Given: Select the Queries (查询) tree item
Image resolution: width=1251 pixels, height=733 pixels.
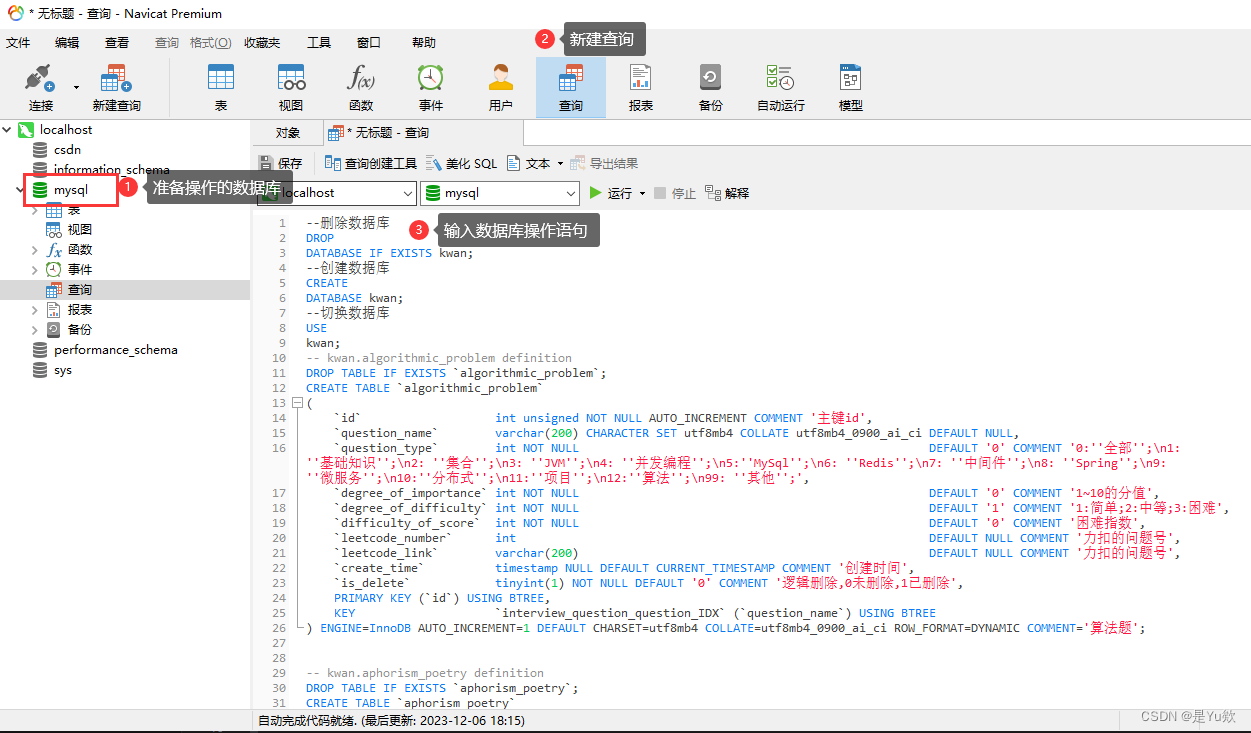Looking at the screenshot, I should [x=80, y=290].
